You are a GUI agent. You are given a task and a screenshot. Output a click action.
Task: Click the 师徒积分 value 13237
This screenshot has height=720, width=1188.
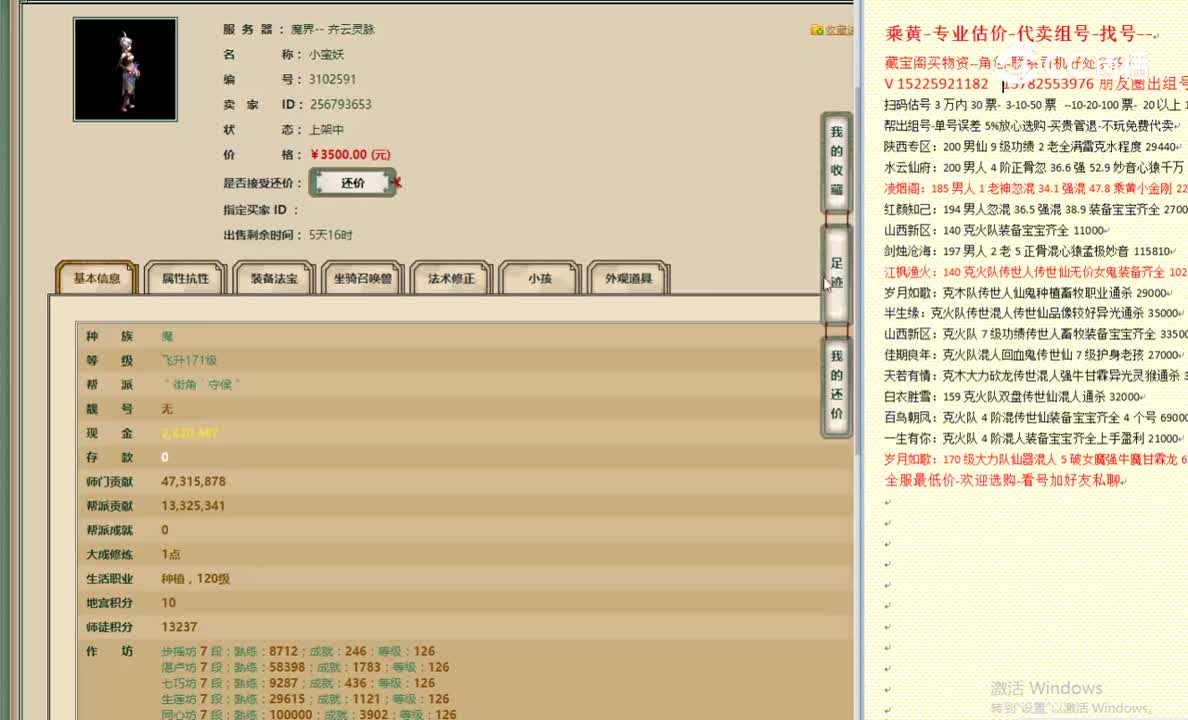pos(179,627)
